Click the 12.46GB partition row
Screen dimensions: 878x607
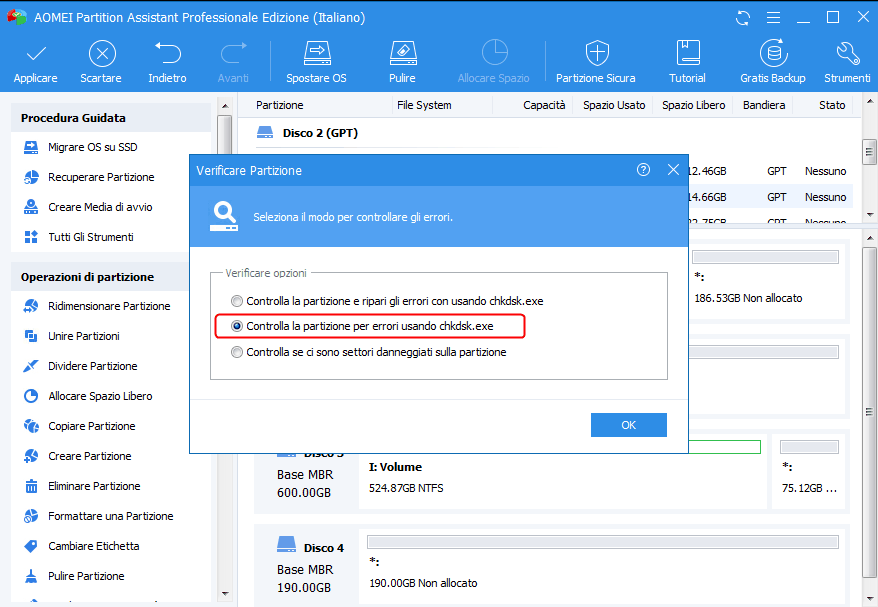770,171
